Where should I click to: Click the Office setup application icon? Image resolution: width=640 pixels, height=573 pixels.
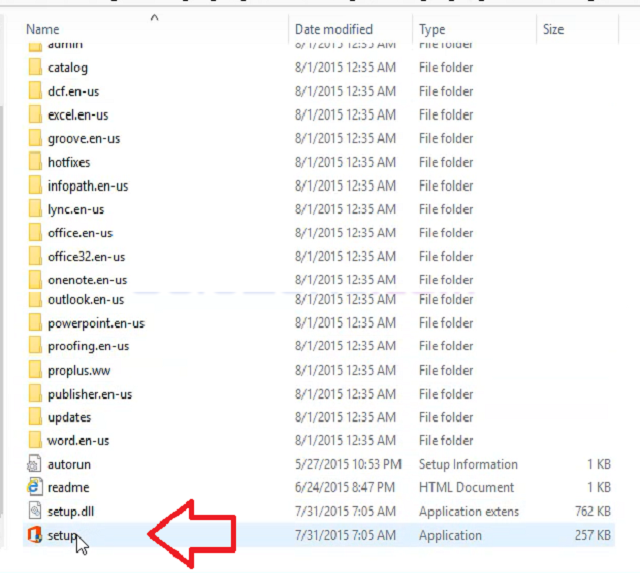click(x=34, y=535)
